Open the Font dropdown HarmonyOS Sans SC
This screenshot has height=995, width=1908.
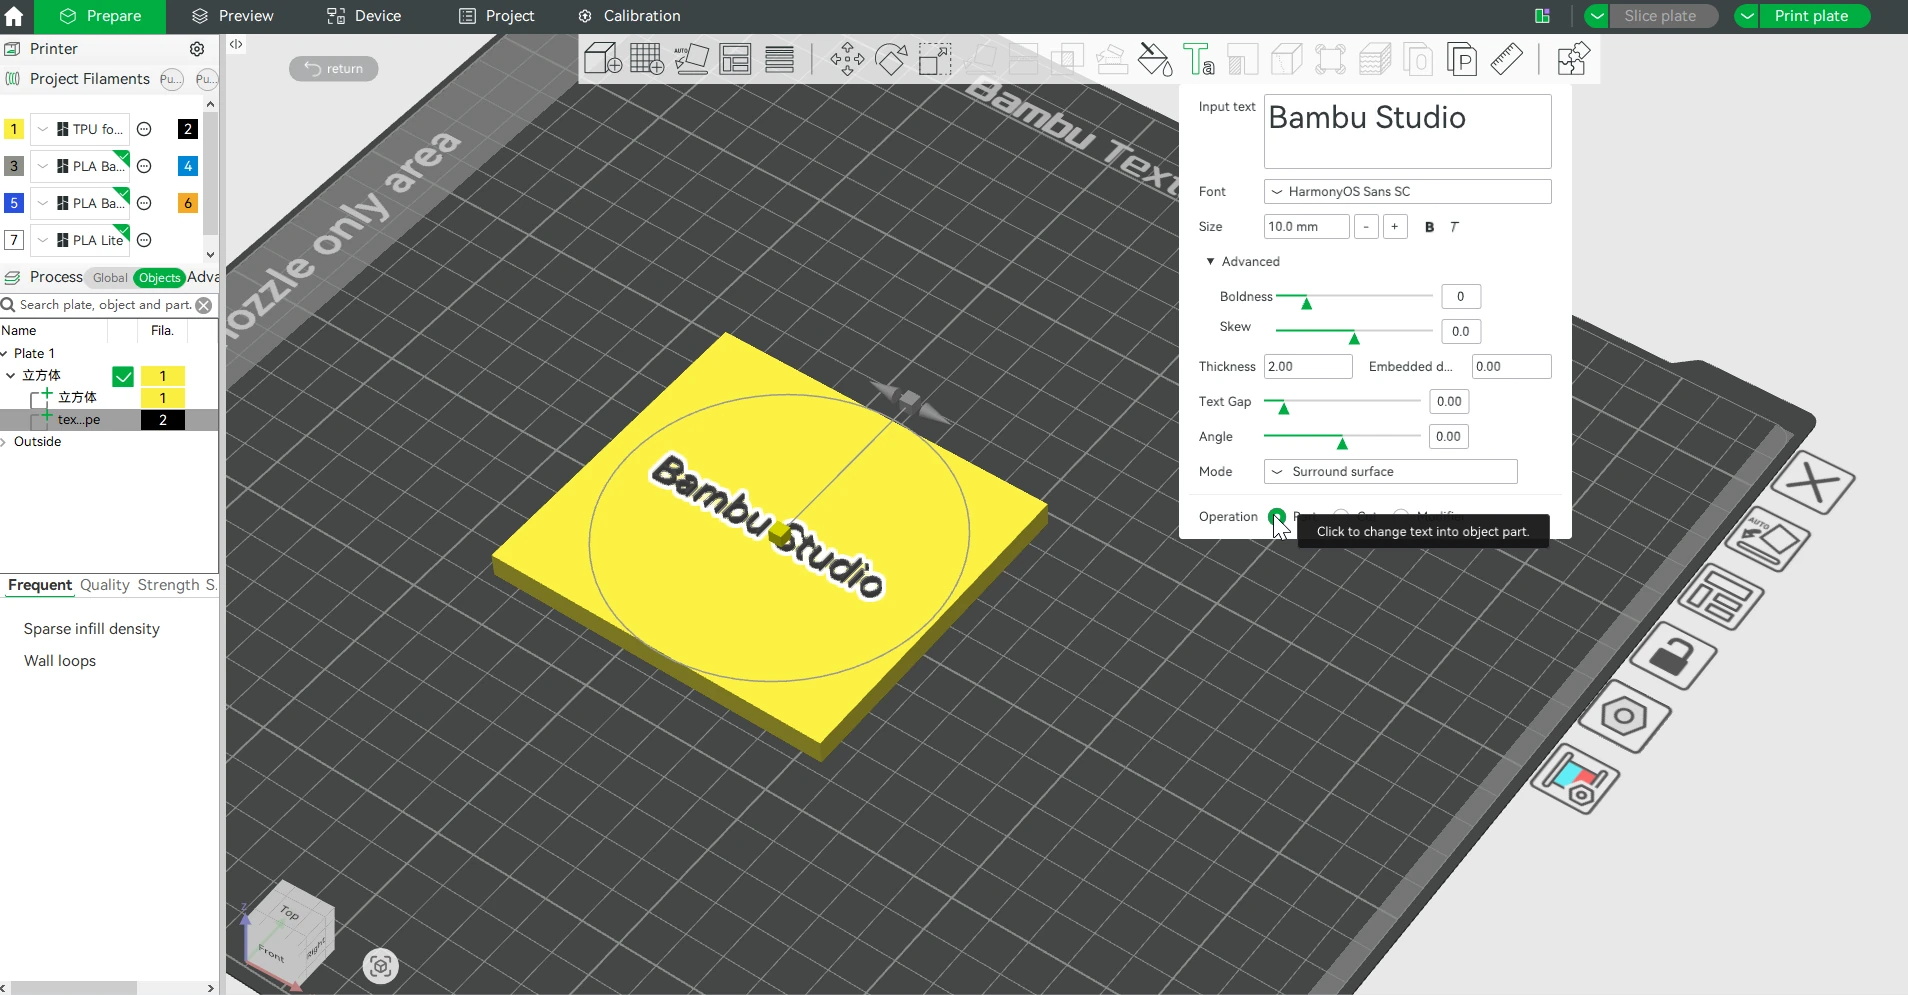[1407, 191]
